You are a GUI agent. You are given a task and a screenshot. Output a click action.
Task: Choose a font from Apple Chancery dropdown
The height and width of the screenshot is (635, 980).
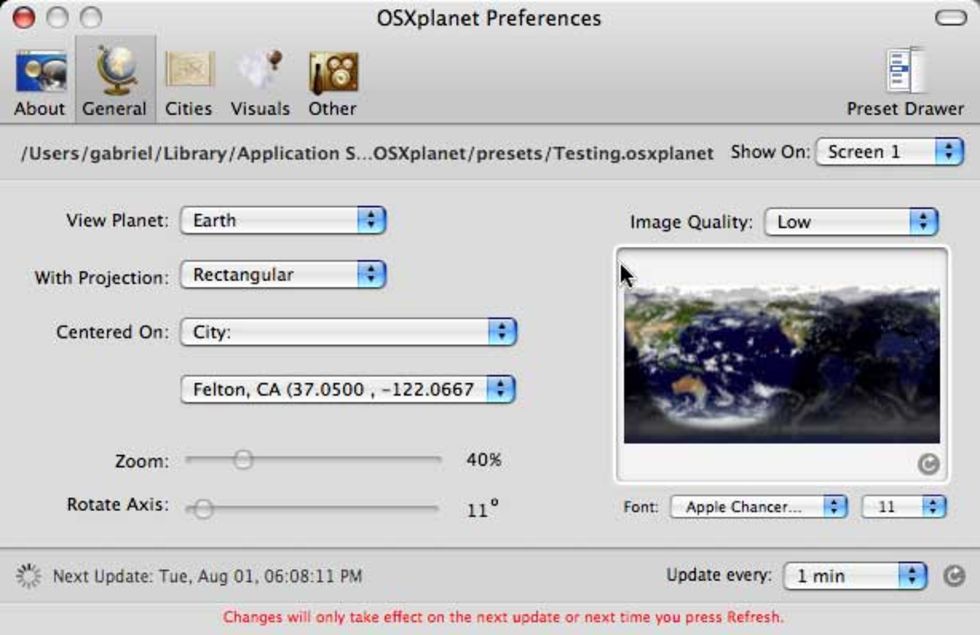pyautogui.click(x=758, y=507)
